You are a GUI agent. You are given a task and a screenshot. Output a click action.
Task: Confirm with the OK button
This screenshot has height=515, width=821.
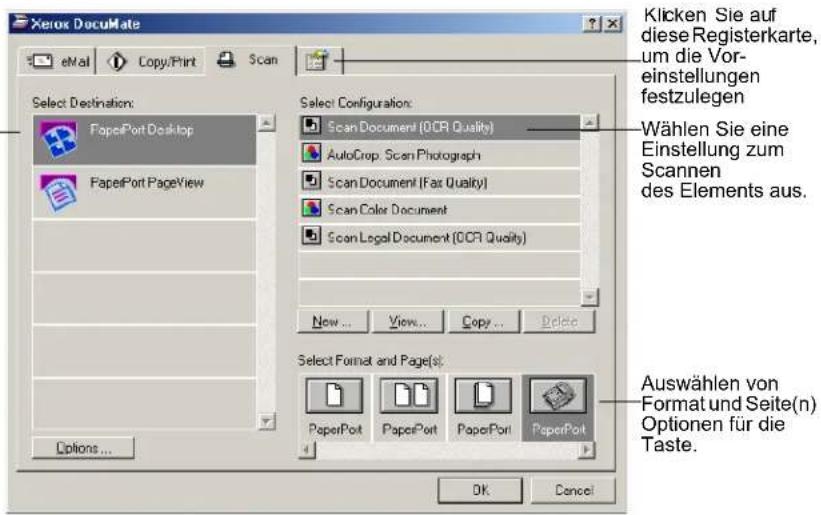[x=480, y=490]
